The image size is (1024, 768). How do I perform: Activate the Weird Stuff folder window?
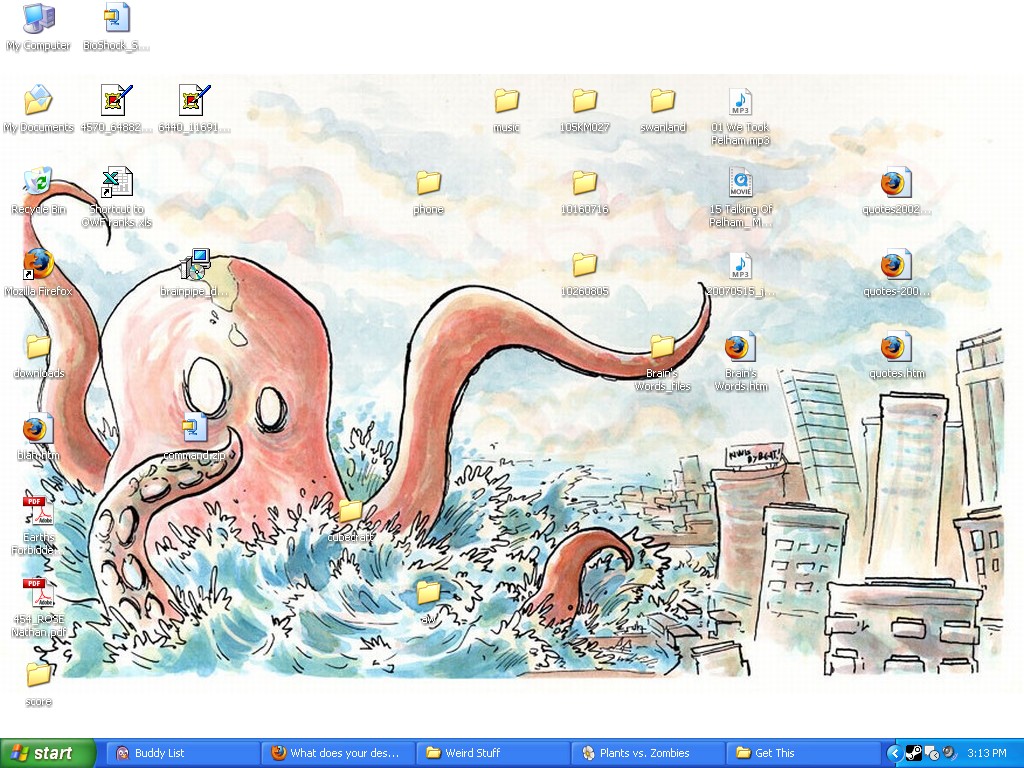click(x=492, y=753)
